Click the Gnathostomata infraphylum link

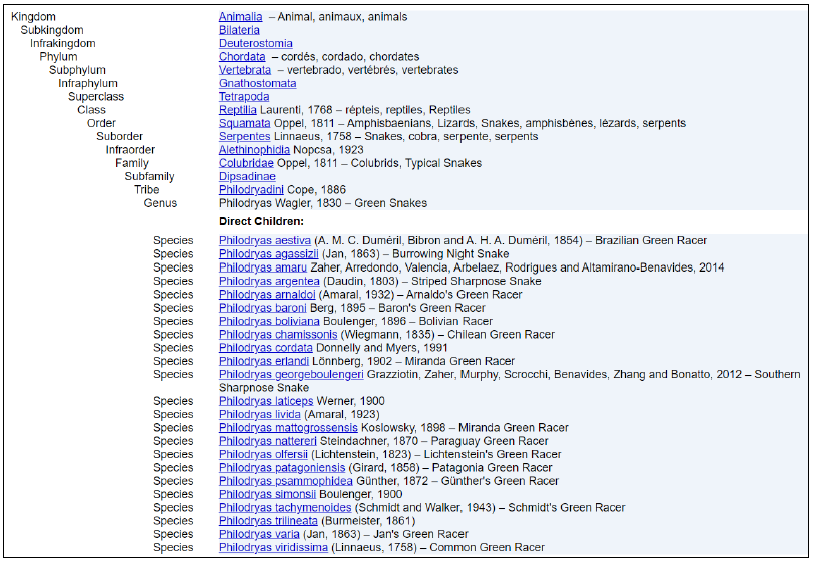tap(257, 83)
